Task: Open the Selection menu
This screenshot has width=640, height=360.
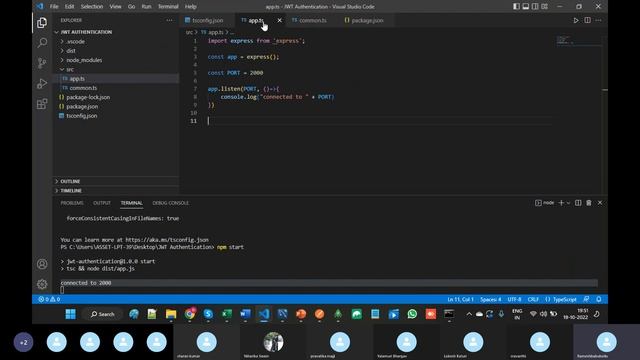Action: point(92,7)
